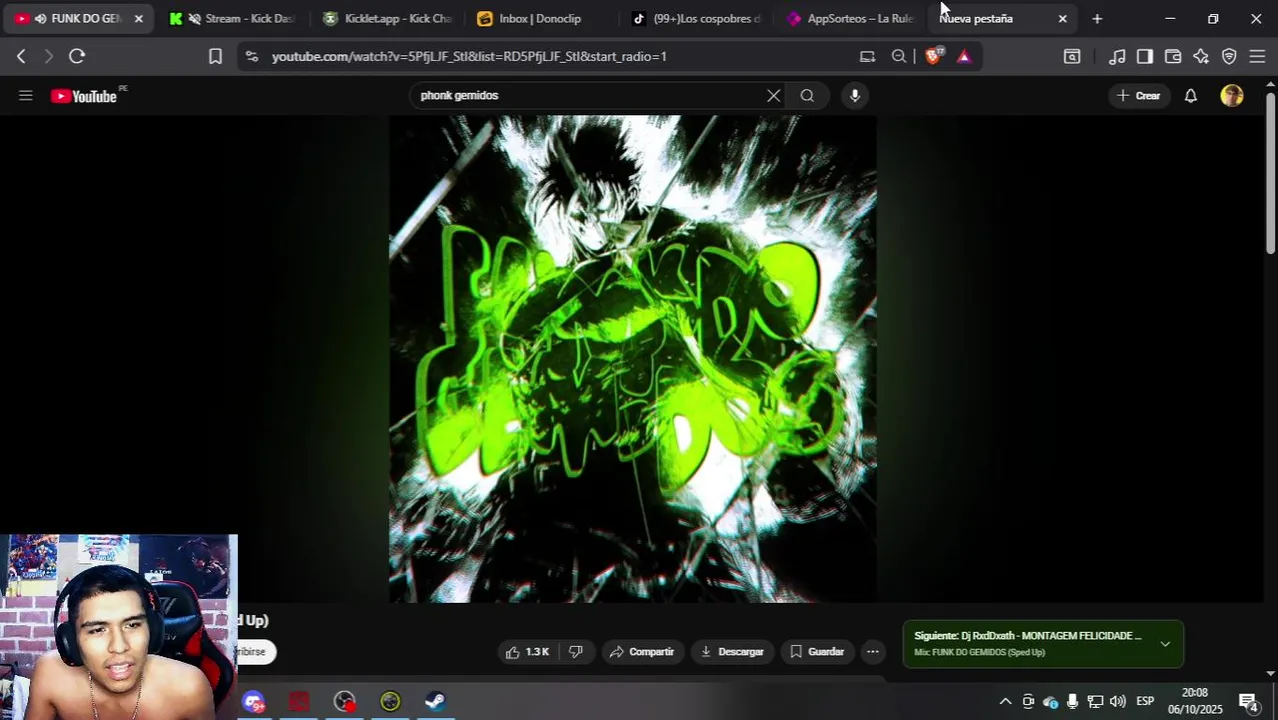
Task: Click the video player thumbnail
Action: (633, 359)
